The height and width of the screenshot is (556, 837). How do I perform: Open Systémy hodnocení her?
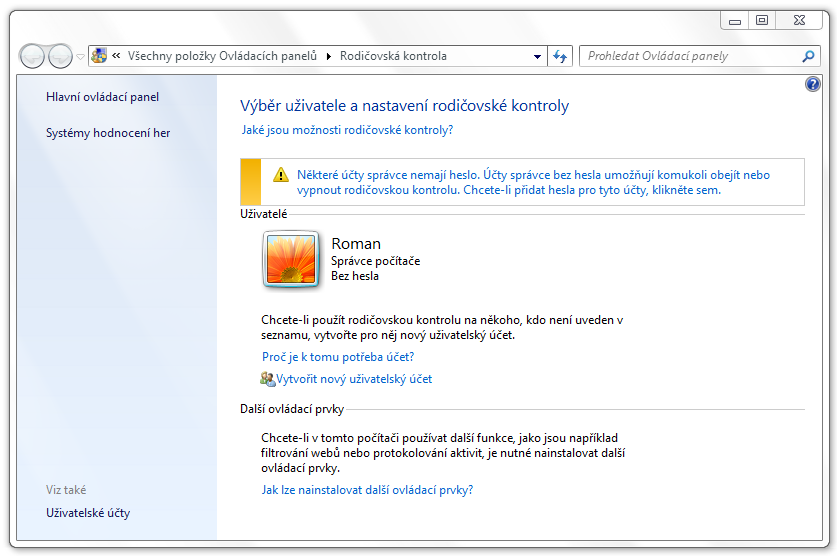coord(108,133)
